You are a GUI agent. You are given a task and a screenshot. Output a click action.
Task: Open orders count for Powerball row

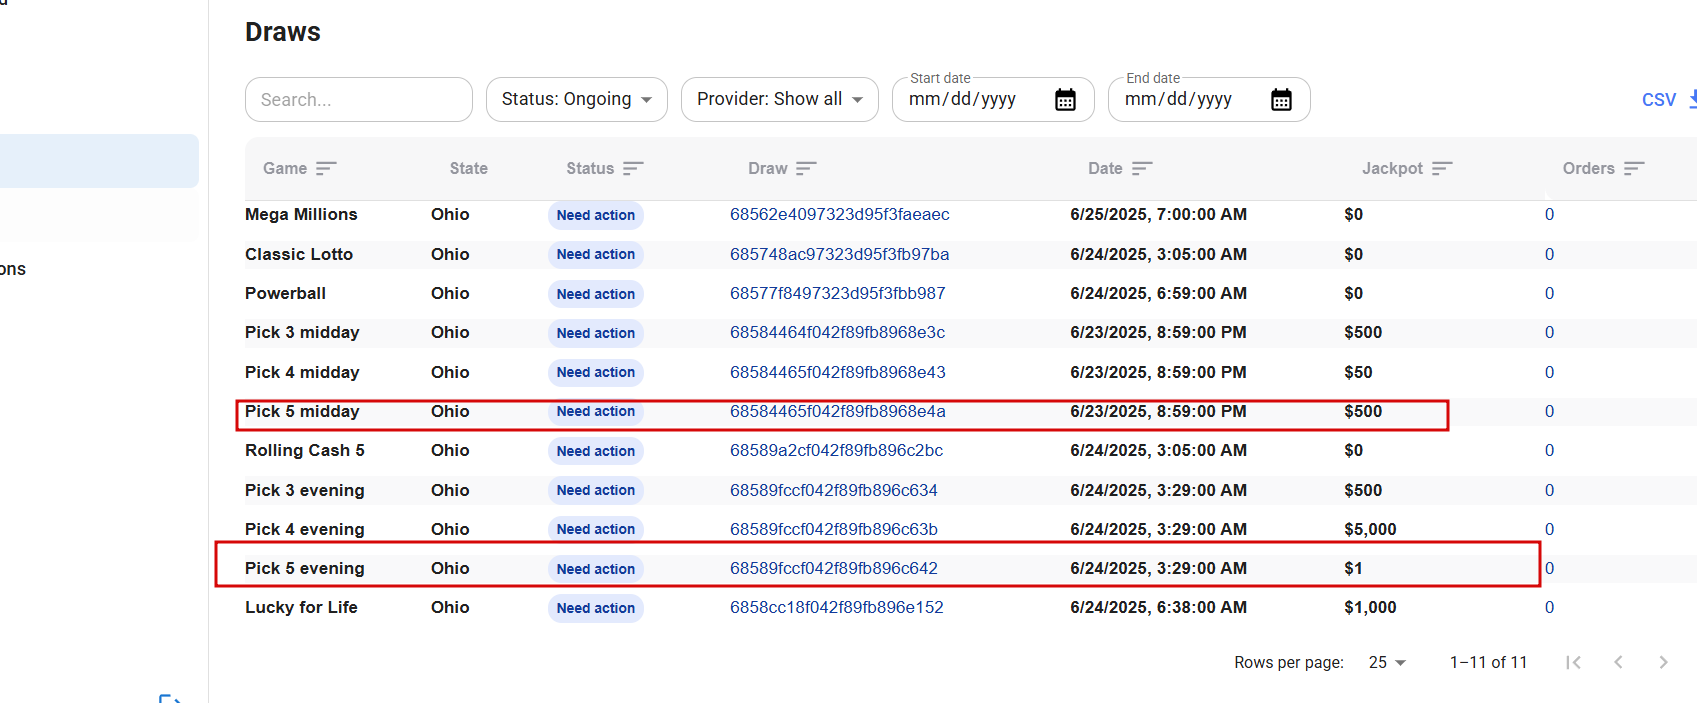(x=1549, y=293)
